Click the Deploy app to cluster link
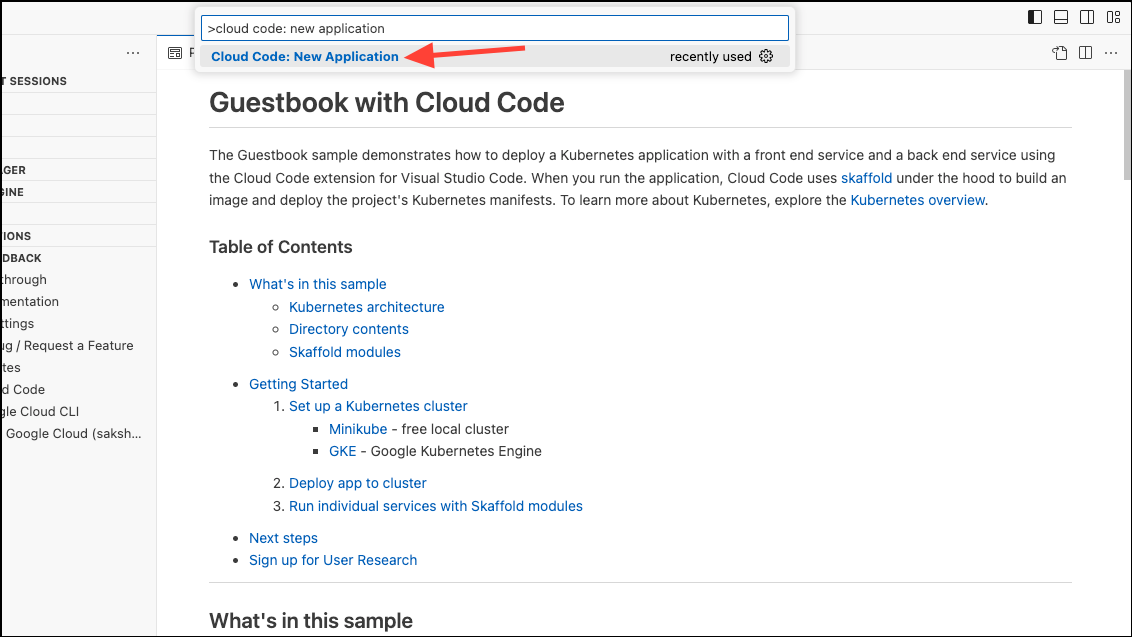1132x637 pixels. (x=358, y=483)
